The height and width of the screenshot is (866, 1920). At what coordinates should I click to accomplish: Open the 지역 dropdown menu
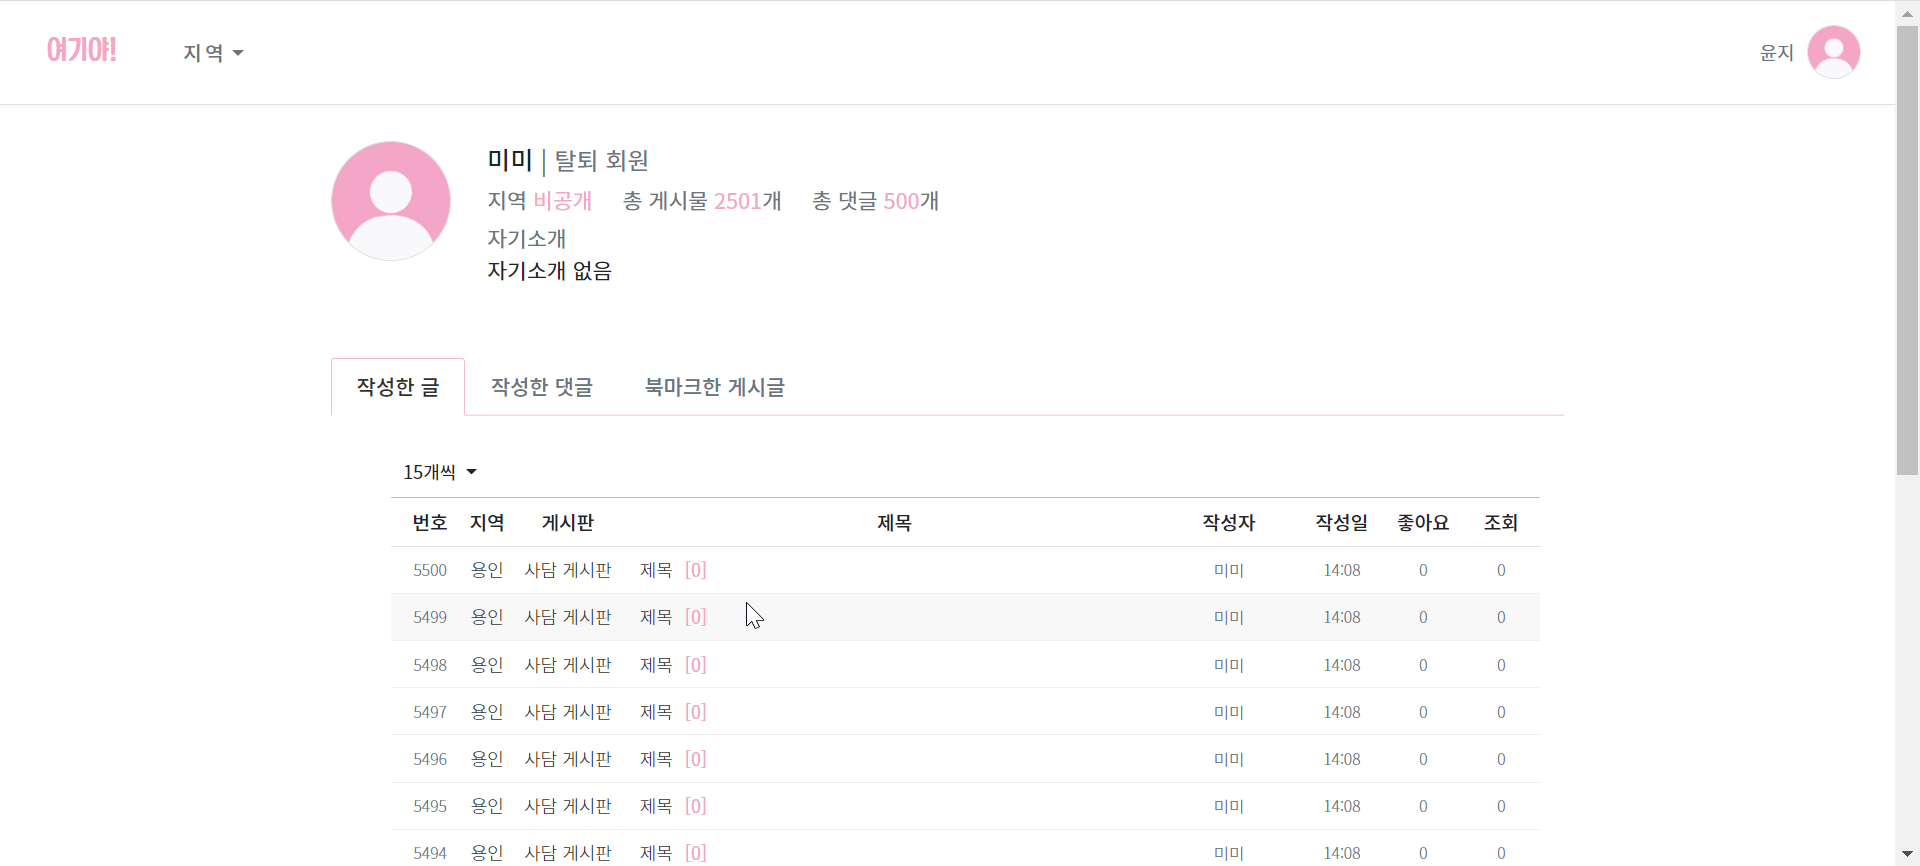[213, 53]
